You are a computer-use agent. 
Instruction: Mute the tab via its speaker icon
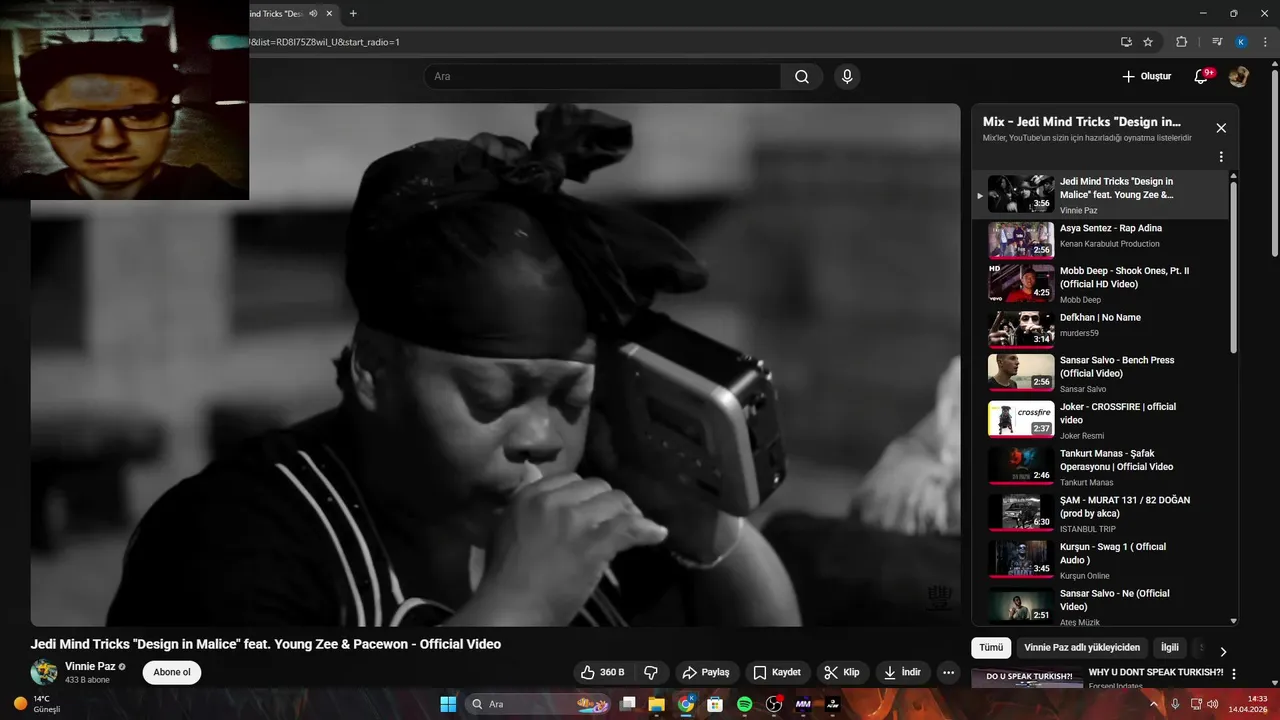pyautogui.click(x=313, y=14)
